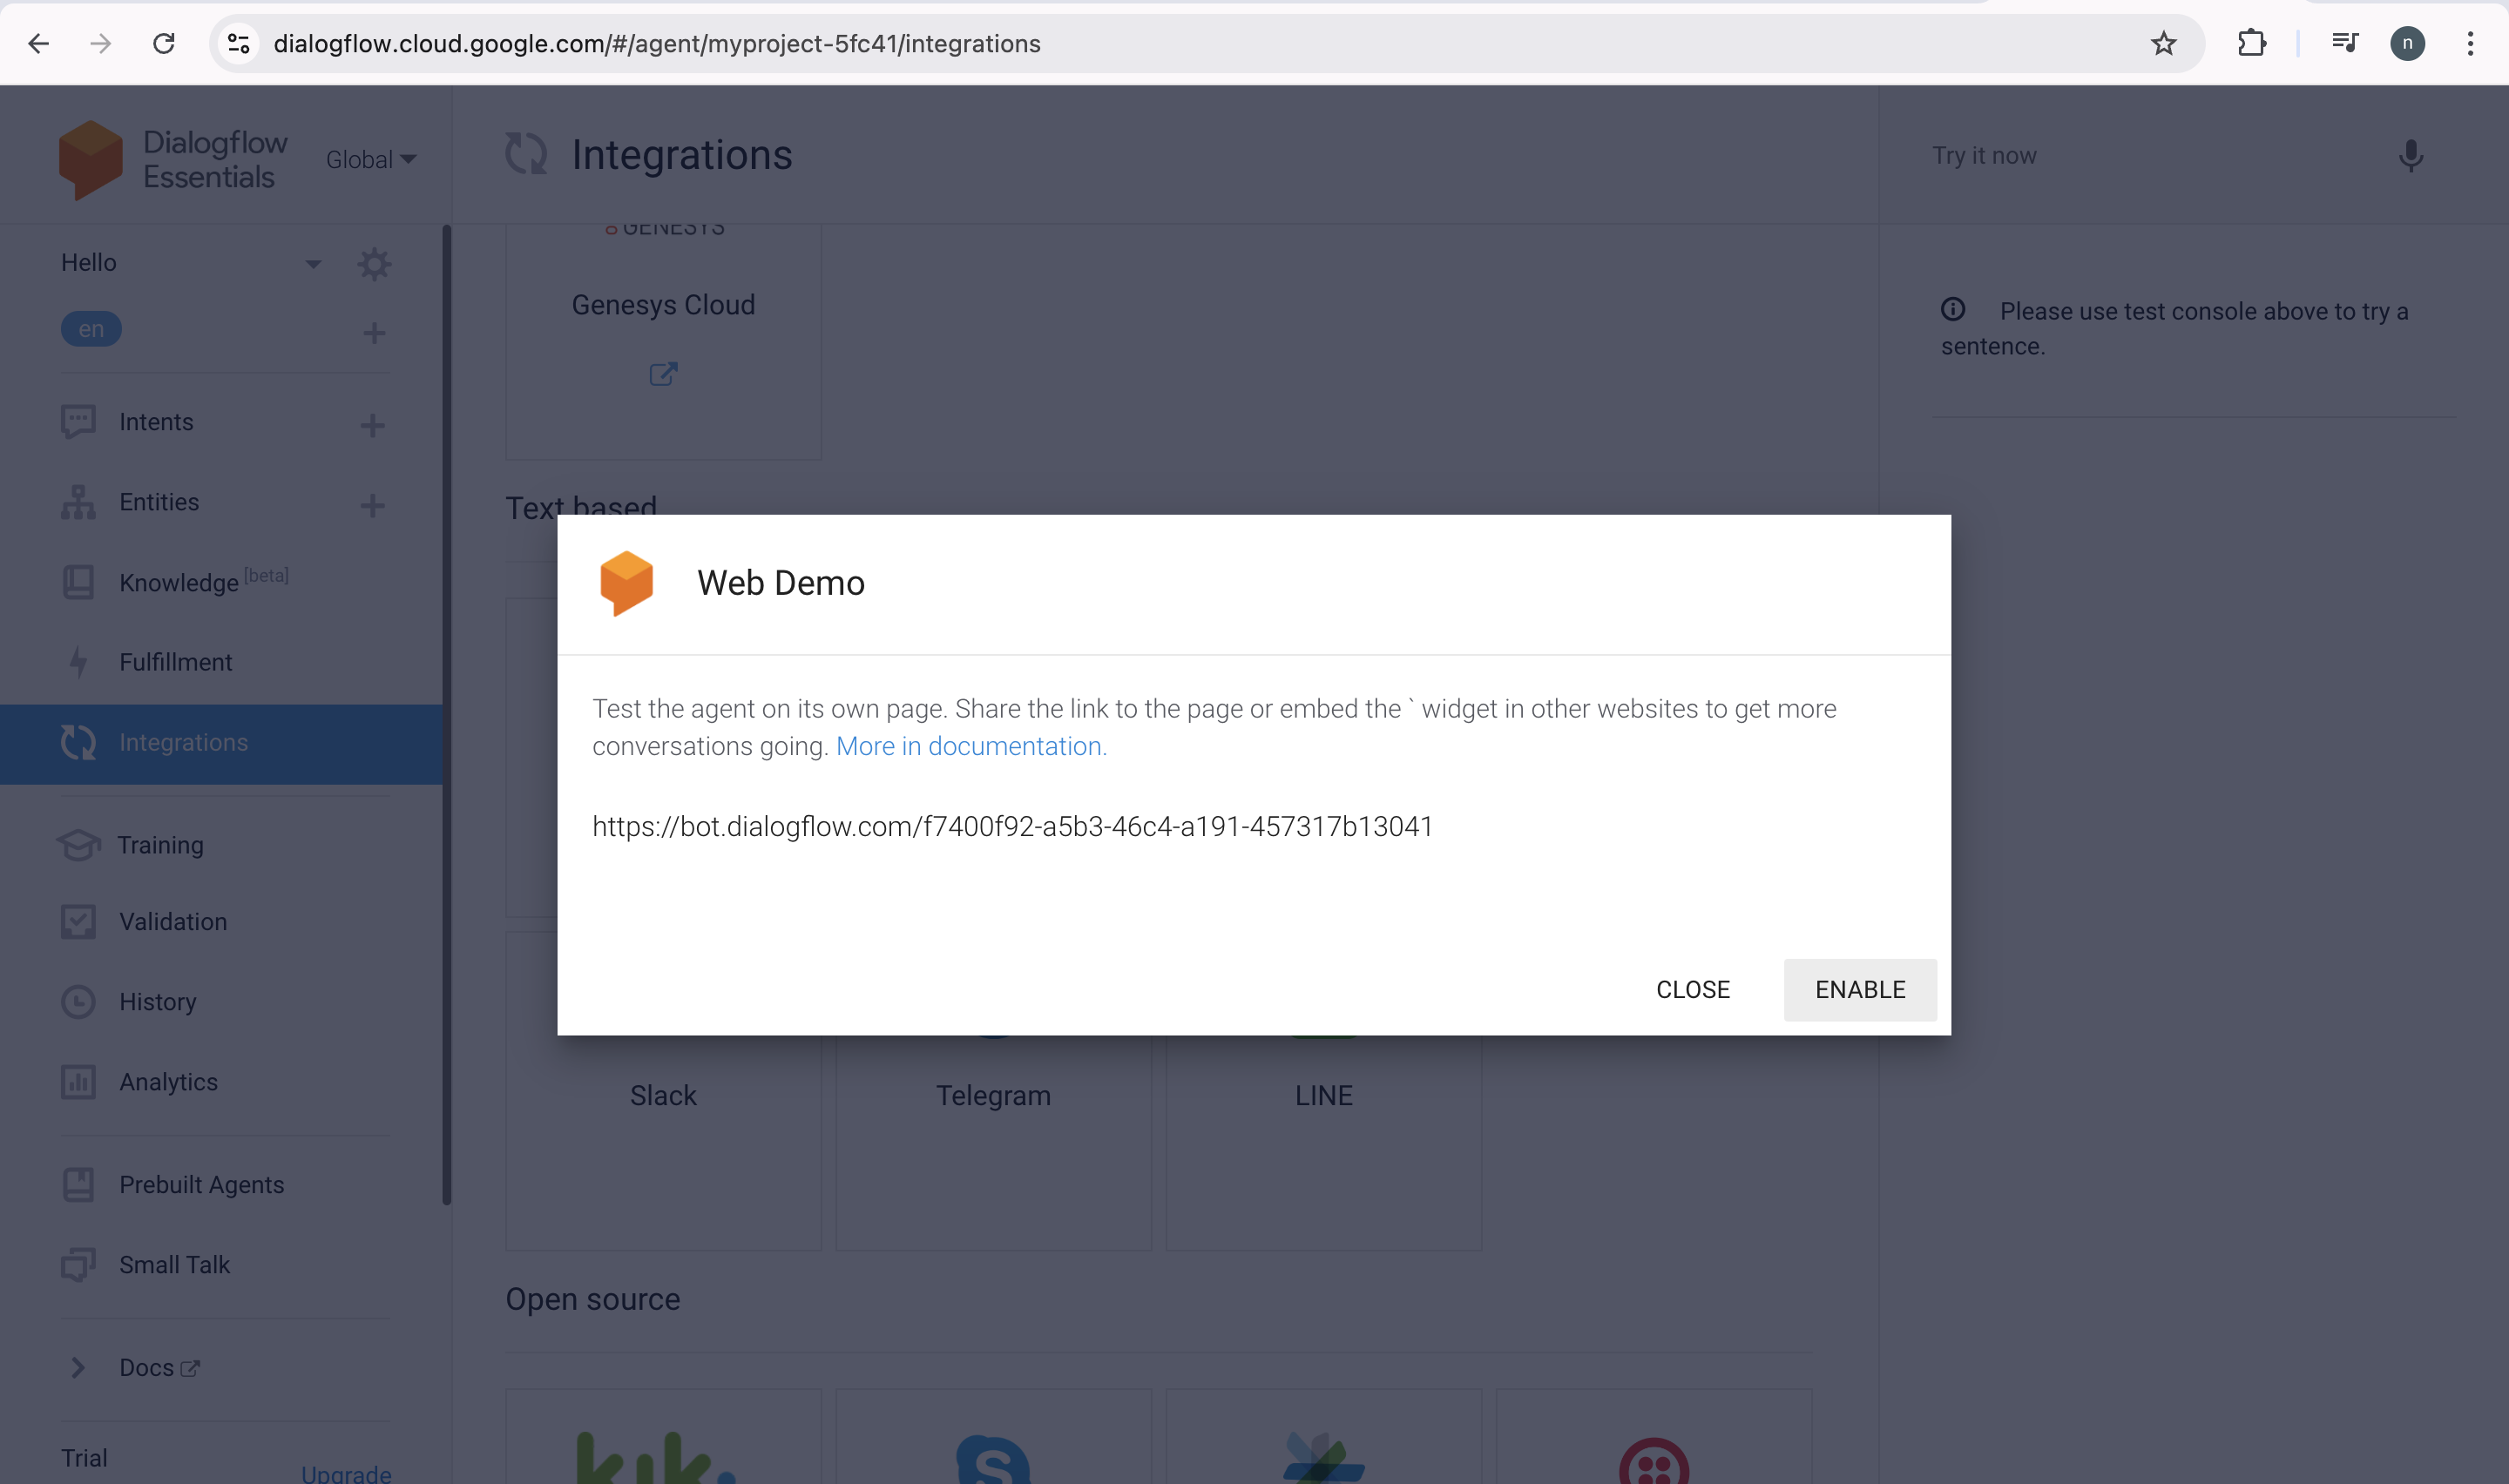This screenshot has width=2509, height=1484.
Task: Activate the microphone in the test console
Action: click(2410, 155)
